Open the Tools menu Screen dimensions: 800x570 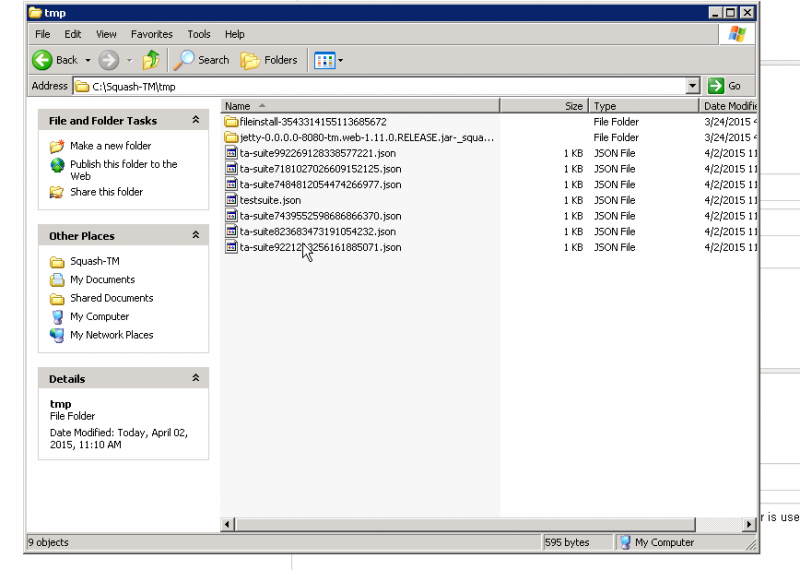click(x=199, y=34)
